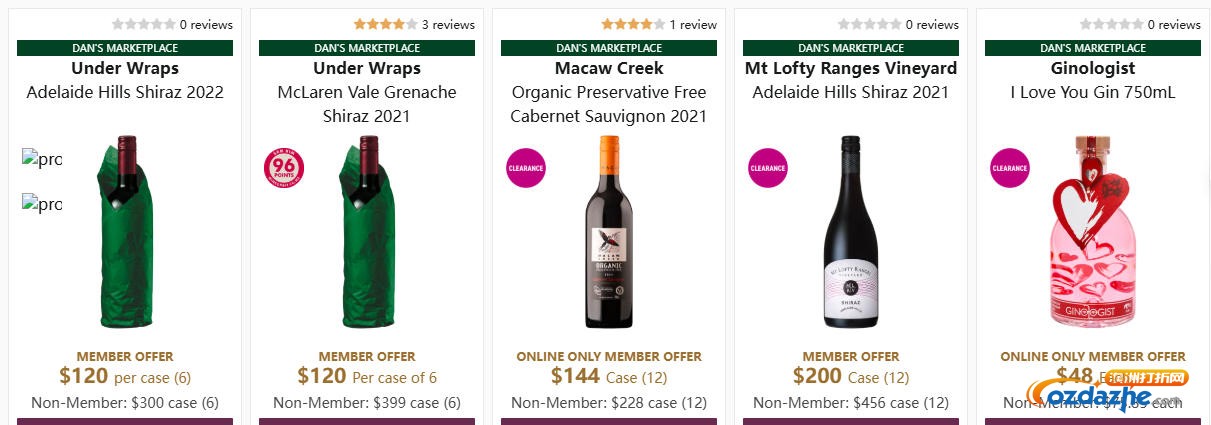Screen dimensions: 1211x425
Task: Click the $200 Case (12) member offer price
Action: (851, 377)
